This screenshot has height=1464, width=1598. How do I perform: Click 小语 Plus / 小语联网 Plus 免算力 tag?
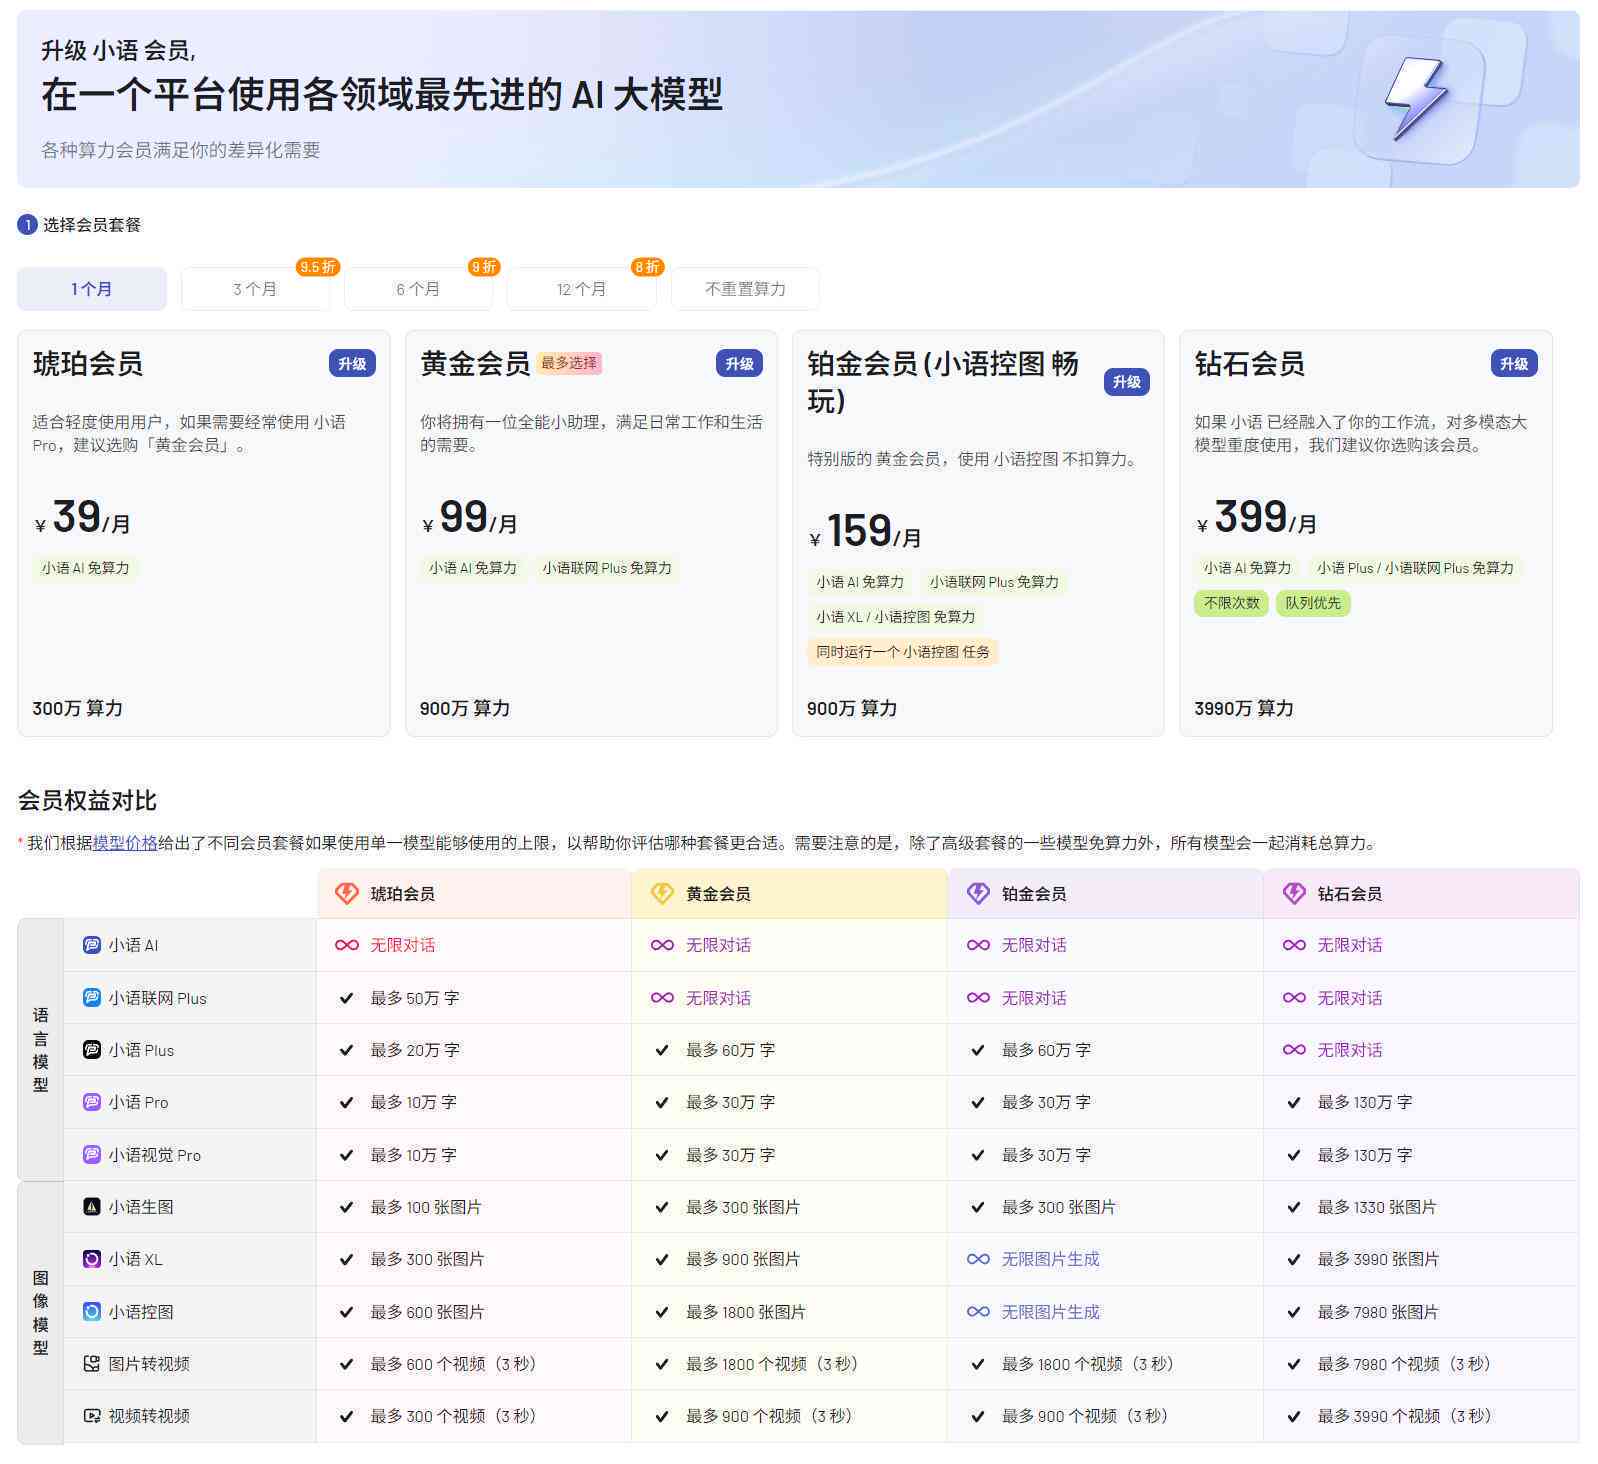click(x=1415, y=568)
